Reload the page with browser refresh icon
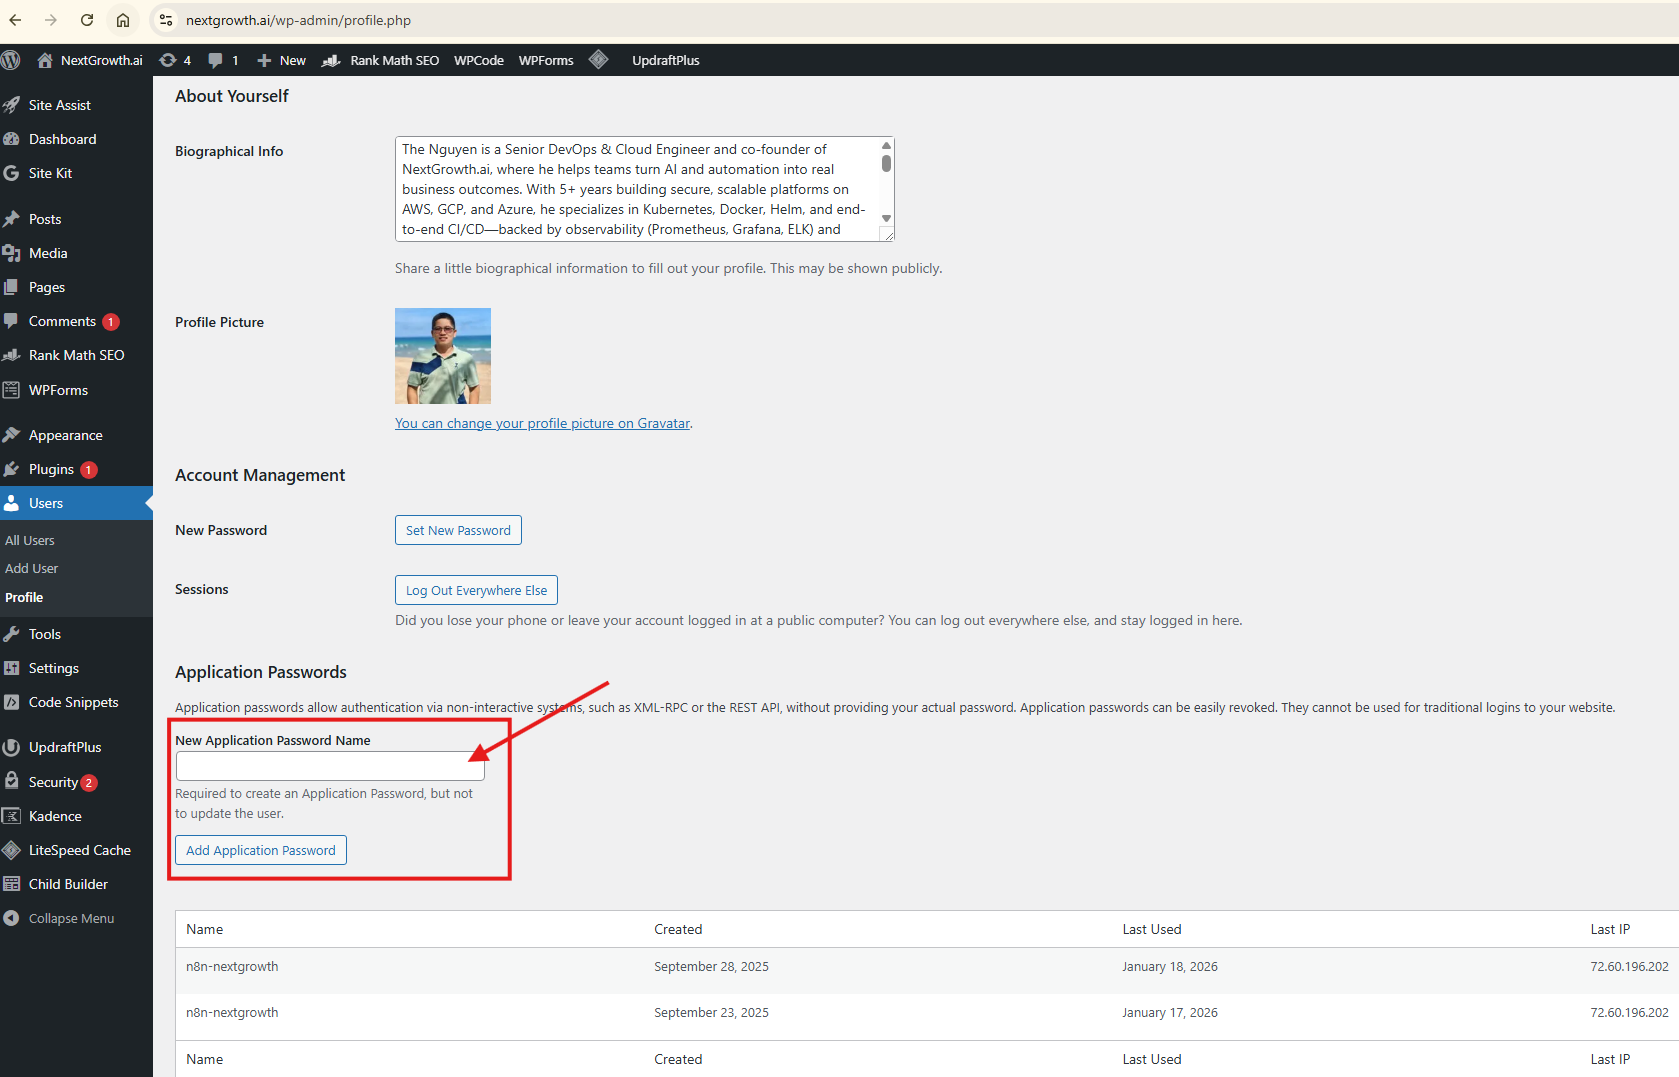The width and height of the screenshot is (1679, 1077). coord(87,20)
